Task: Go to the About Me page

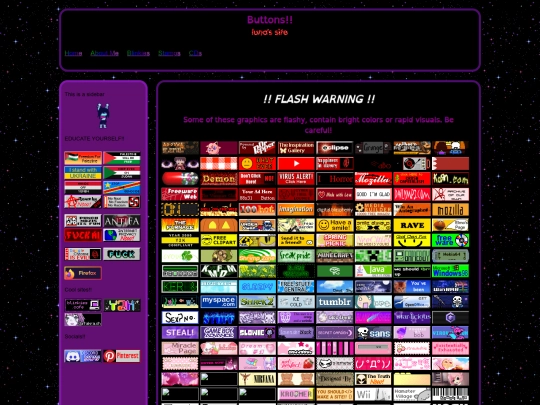Action: click(x=104, y=53)
